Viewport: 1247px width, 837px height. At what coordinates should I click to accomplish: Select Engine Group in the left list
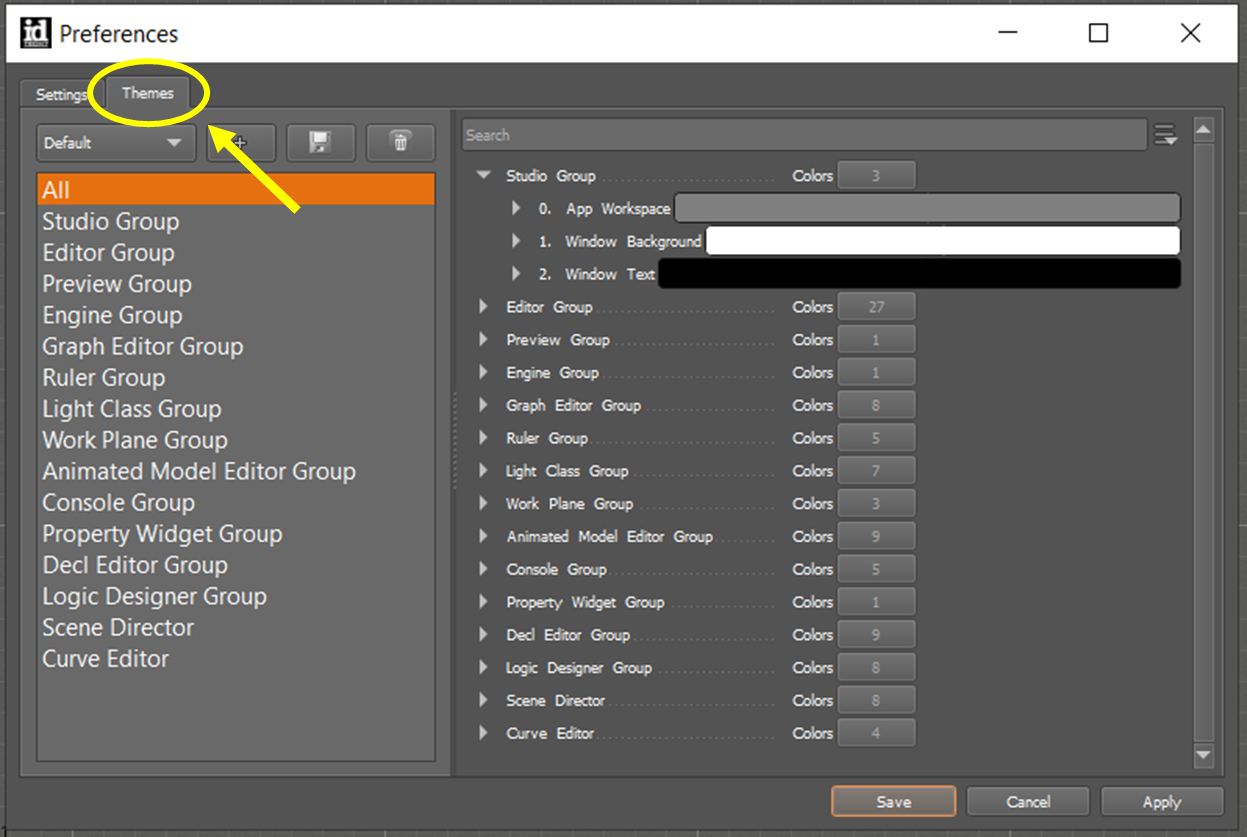click(236, 315)
